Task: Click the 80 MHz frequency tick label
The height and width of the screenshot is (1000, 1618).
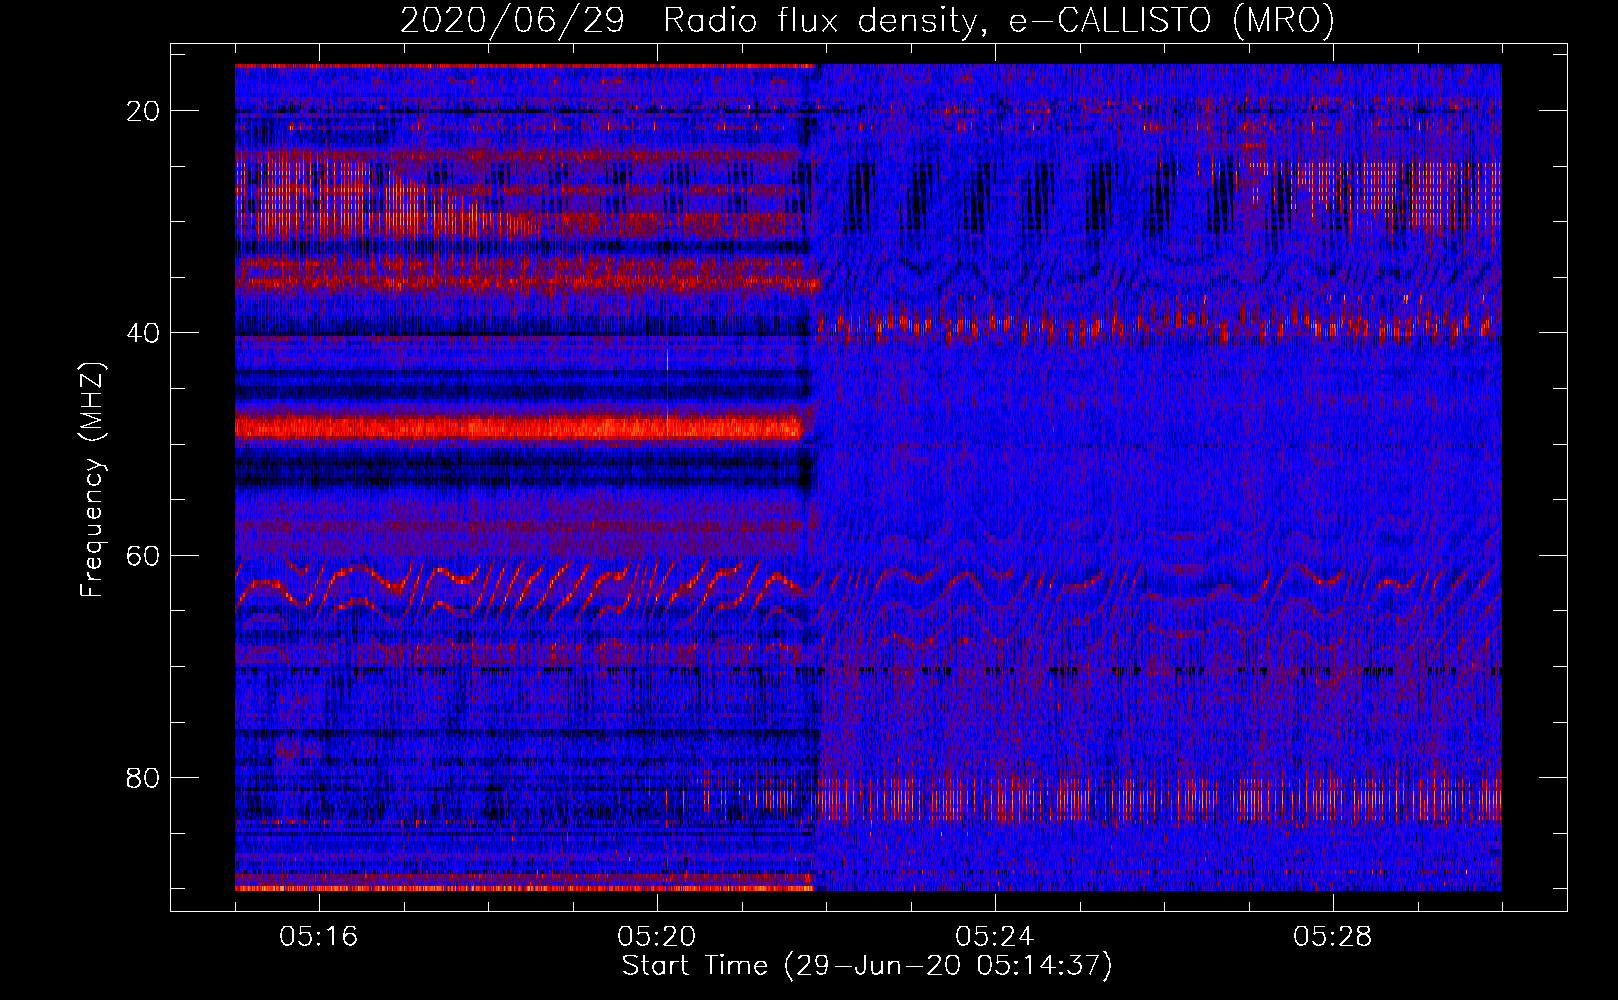Action: pyautogui.click(x=144, y=777)
